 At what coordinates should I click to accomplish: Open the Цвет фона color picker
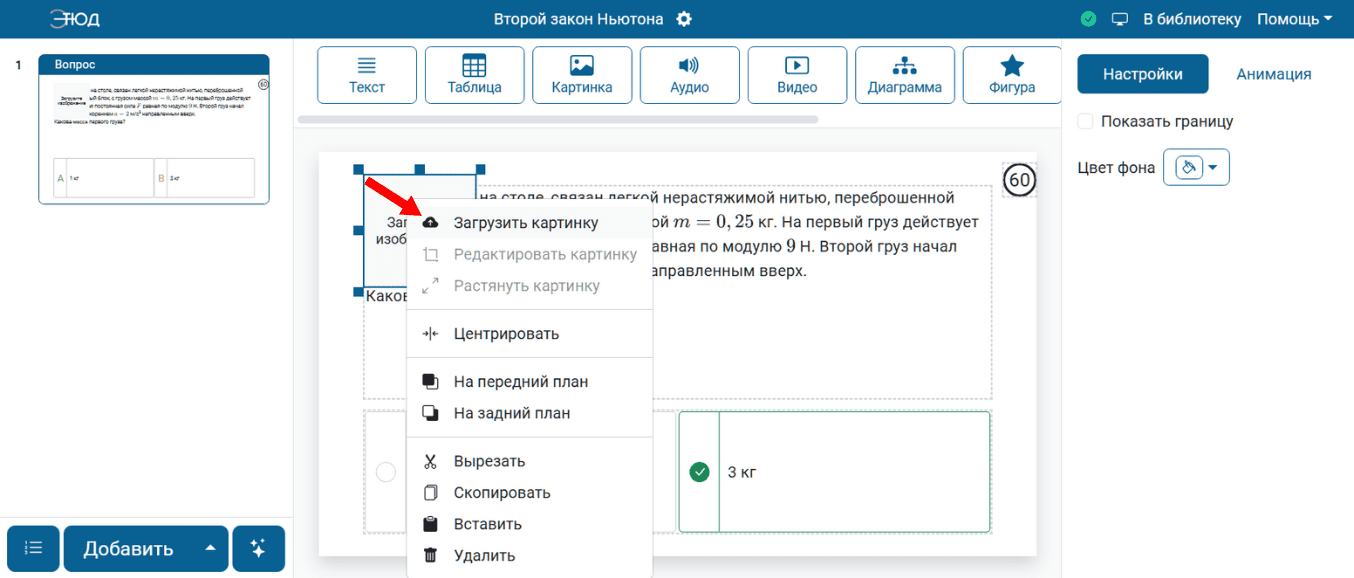(x=1196, y=168)
